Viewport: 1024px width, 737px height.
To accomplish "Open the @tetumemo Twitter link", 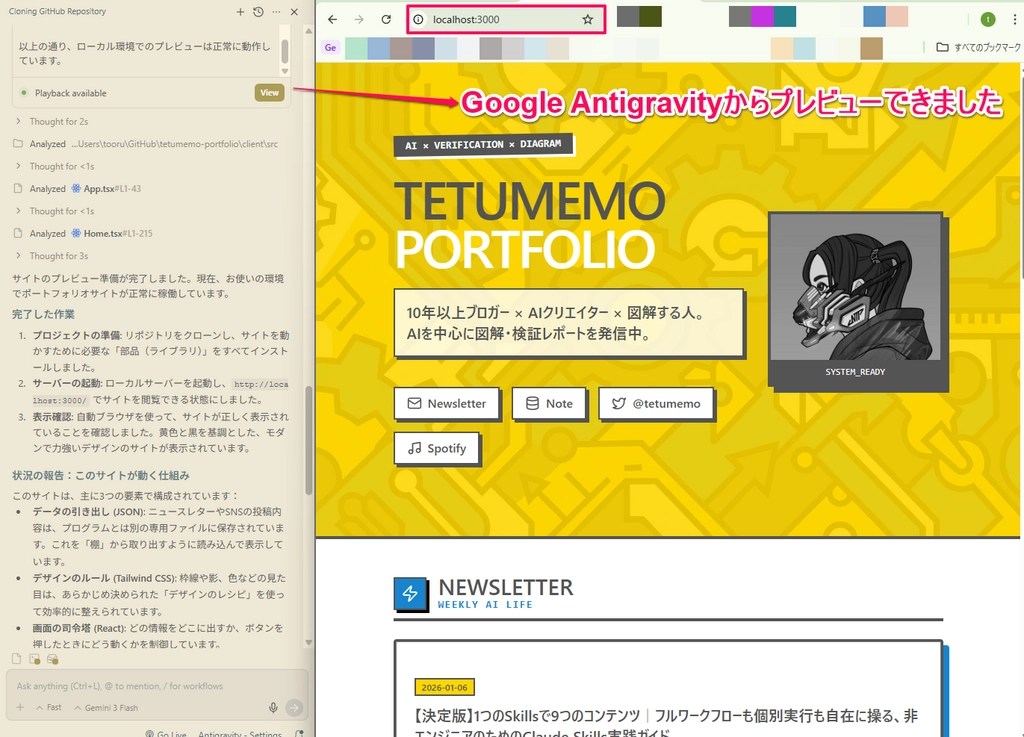I will [x=656, y=403].
